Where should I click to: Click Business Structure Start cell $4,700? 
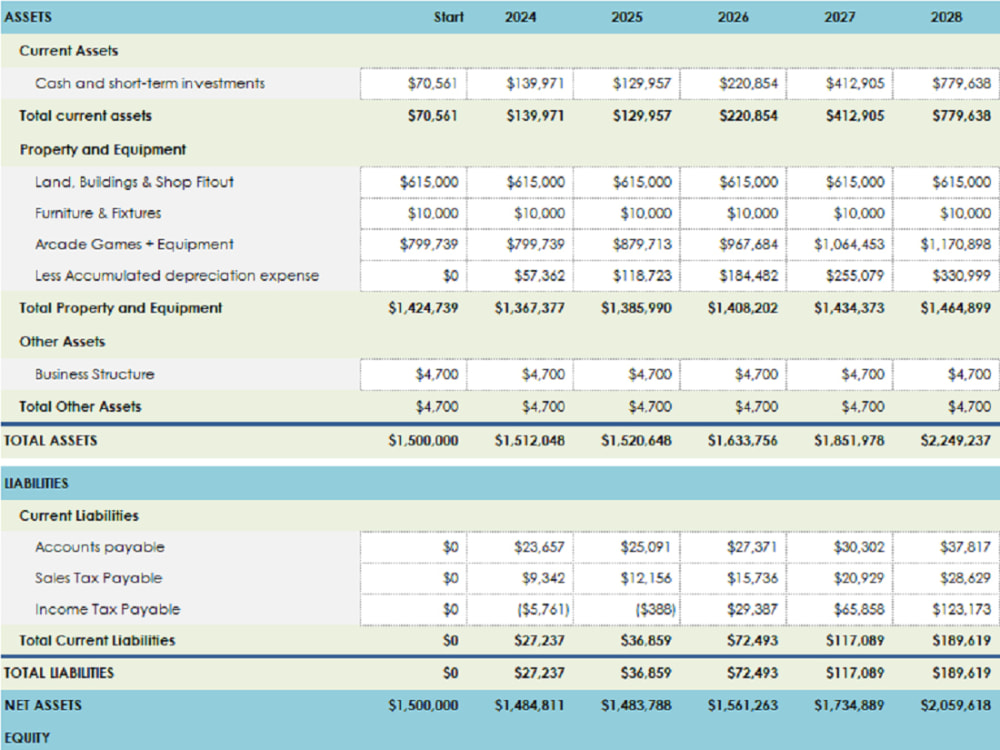(413, 374)
